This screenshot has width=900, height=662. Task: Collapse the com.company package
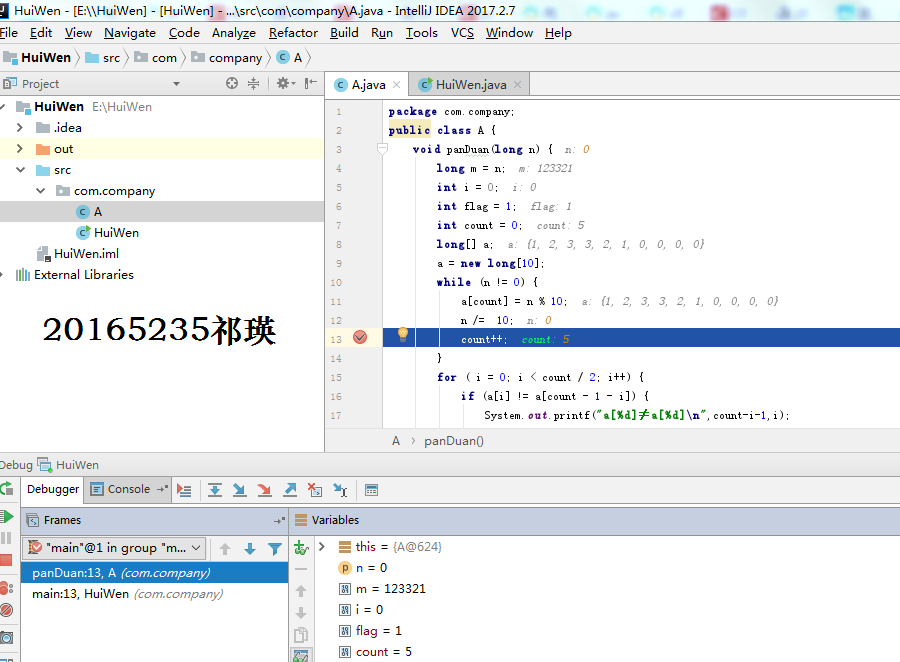click(x=41, y=191)
